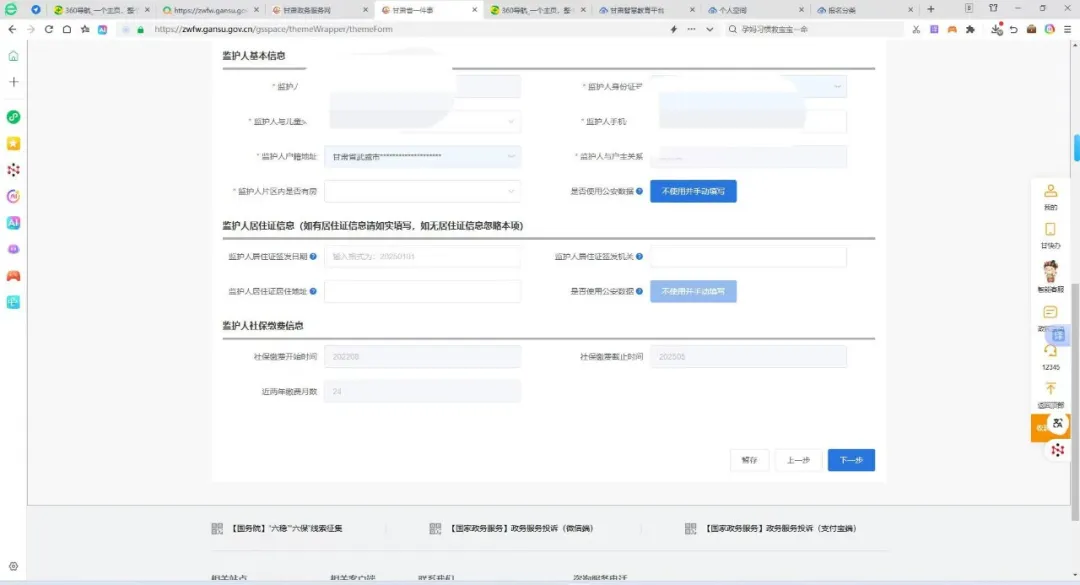Screen dimensions: 1080x585
Task: Open the 智能客服 assistant avatar
Action: coord(1050,270)
